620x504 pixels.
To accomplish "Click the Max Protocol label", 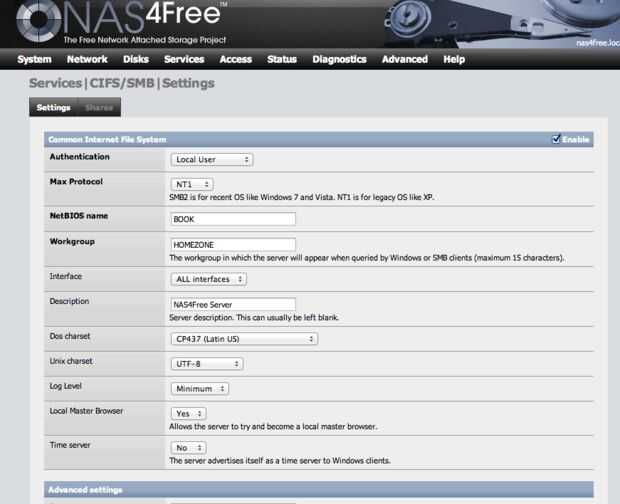I will (76, 181).
